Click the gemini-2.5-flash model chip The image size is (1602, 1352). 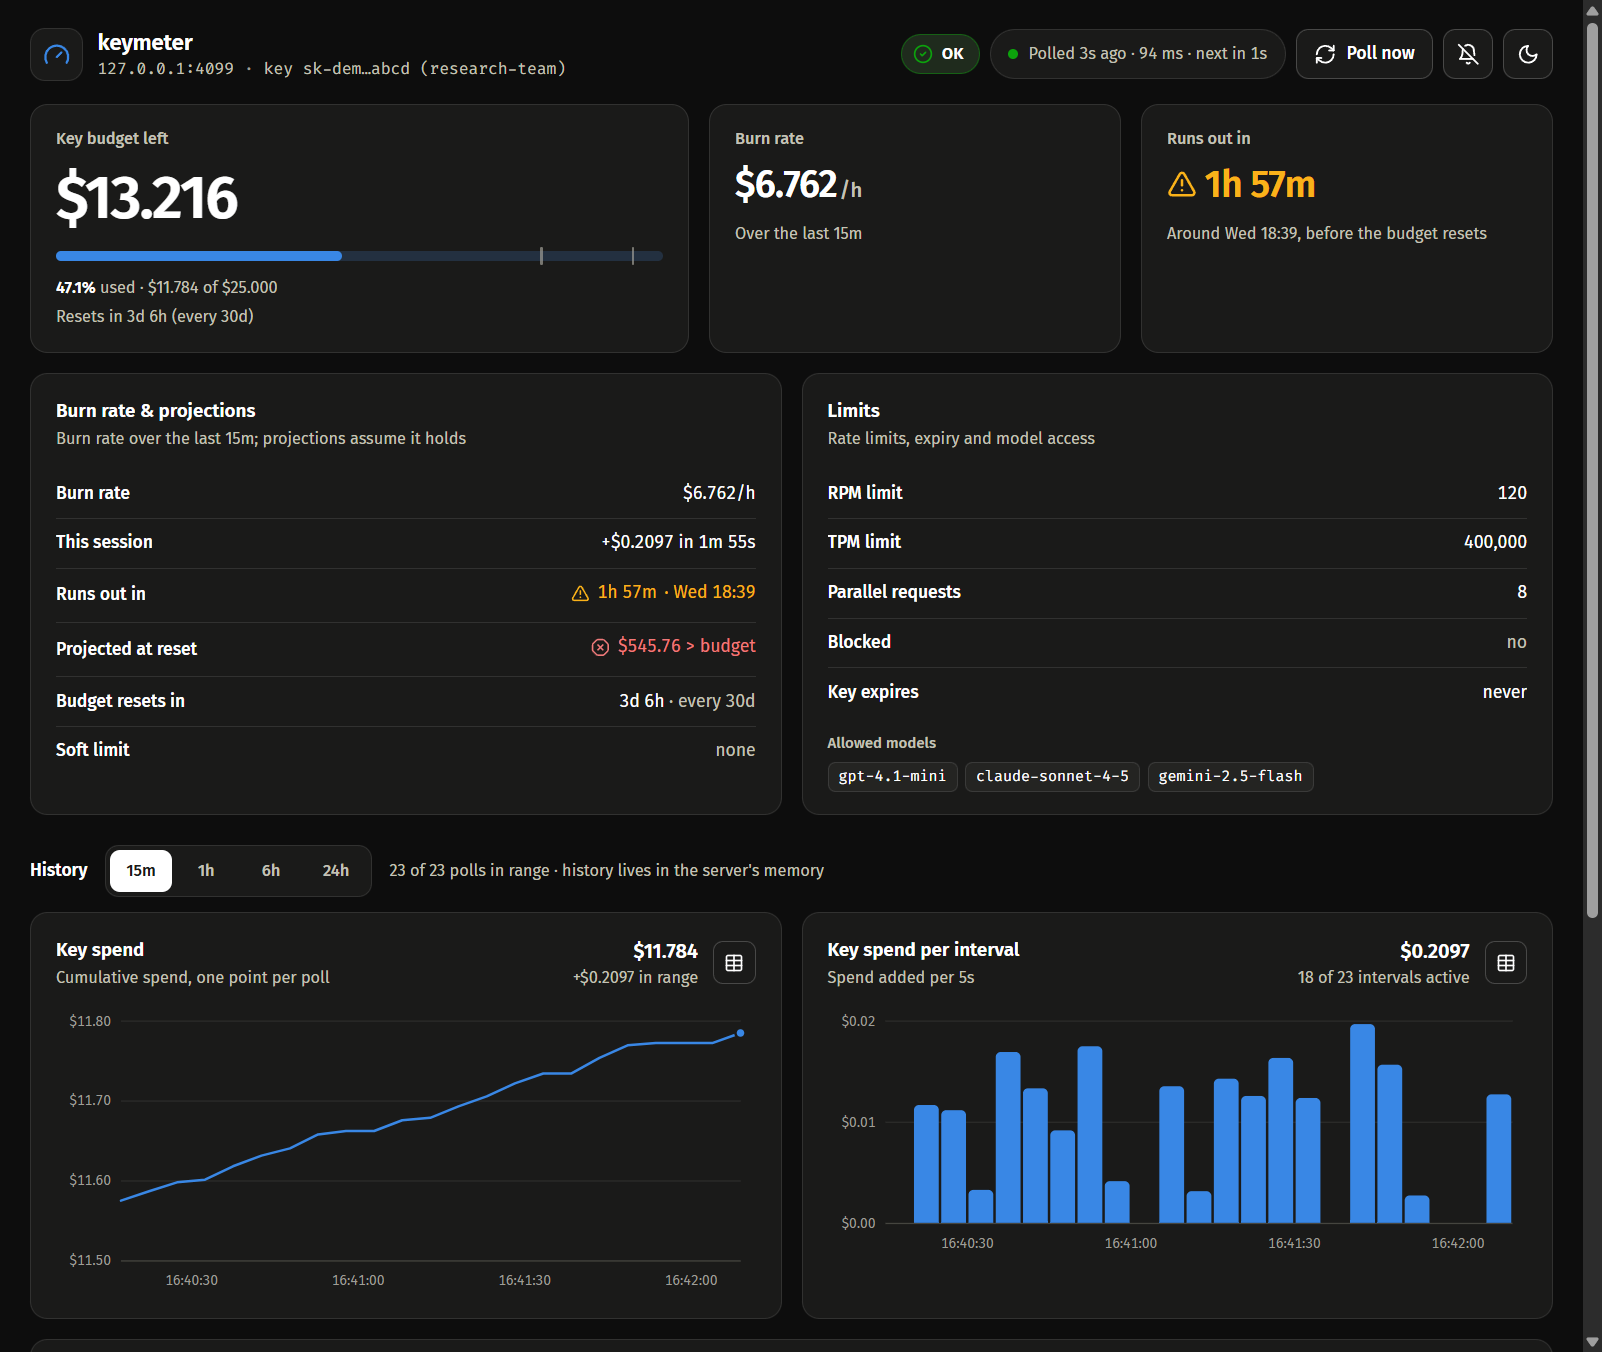click(1230, 776)
